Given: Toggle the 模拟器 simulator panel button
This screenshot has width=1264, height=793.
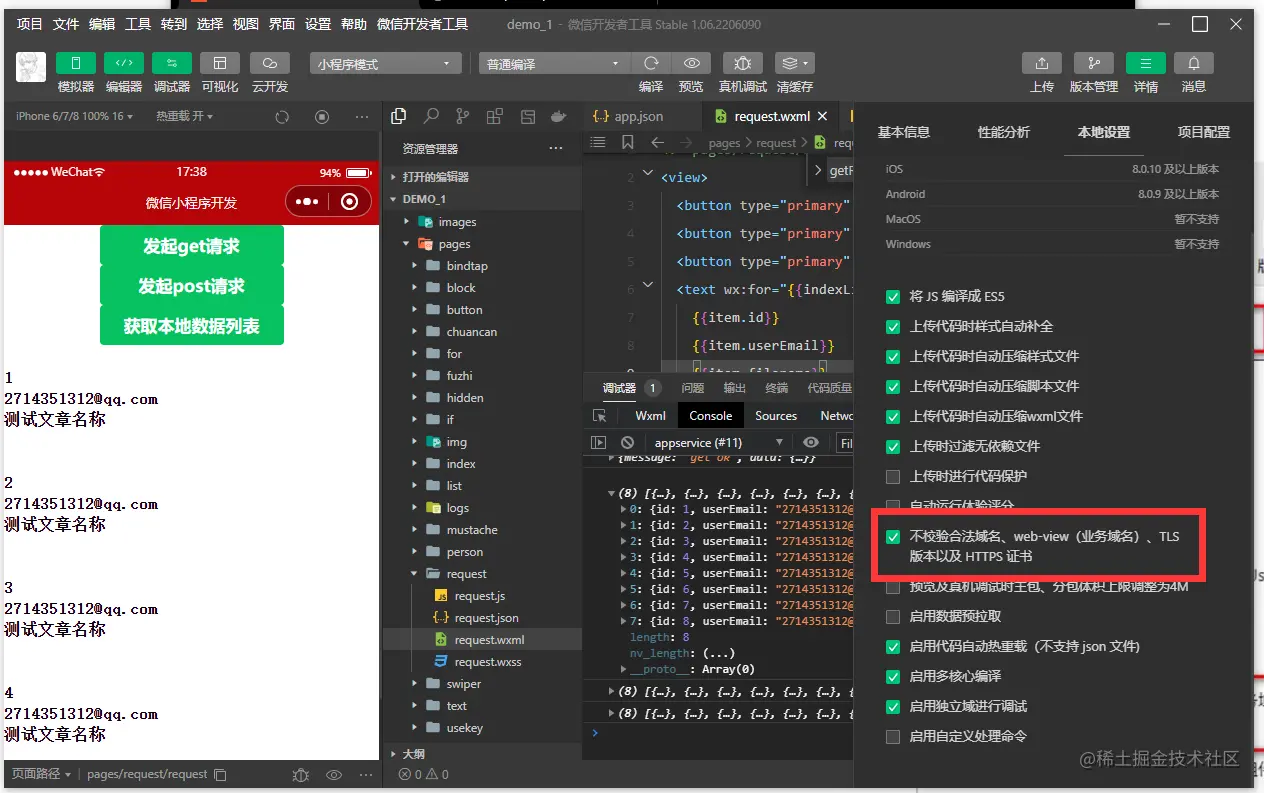Looking at the screenshot, I should coord(76,63).
